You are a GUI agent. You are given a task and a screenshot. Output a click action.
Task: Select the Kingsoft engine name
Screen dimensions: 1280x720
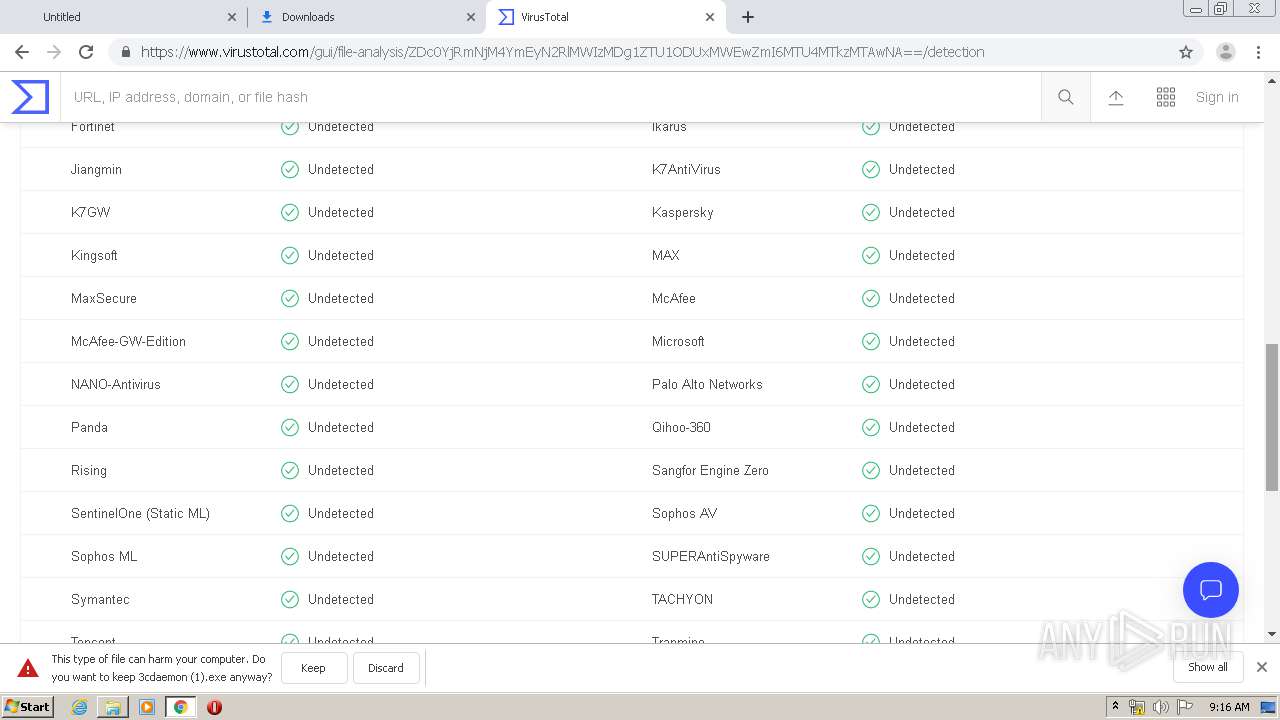point(94,255)
